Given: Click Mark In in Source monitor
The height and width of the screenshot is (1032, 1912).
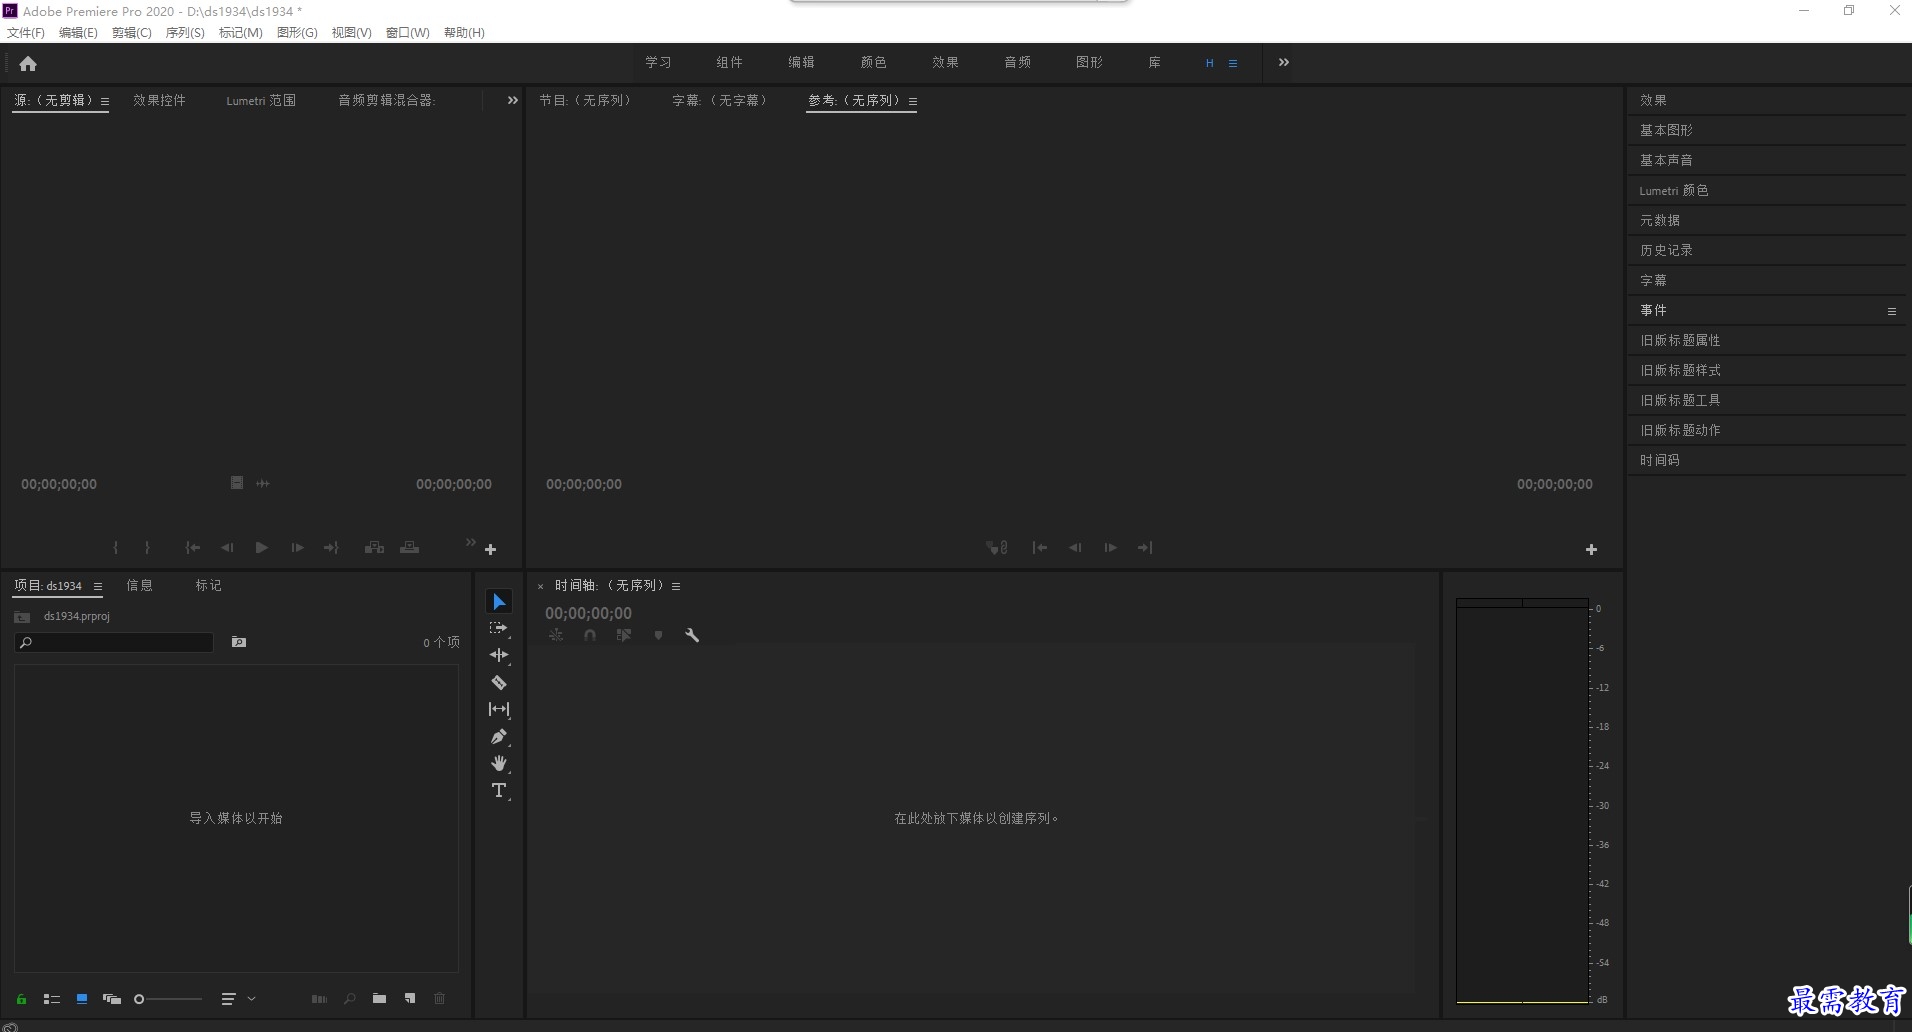Looking at the screenshot, I should point(116,548).
